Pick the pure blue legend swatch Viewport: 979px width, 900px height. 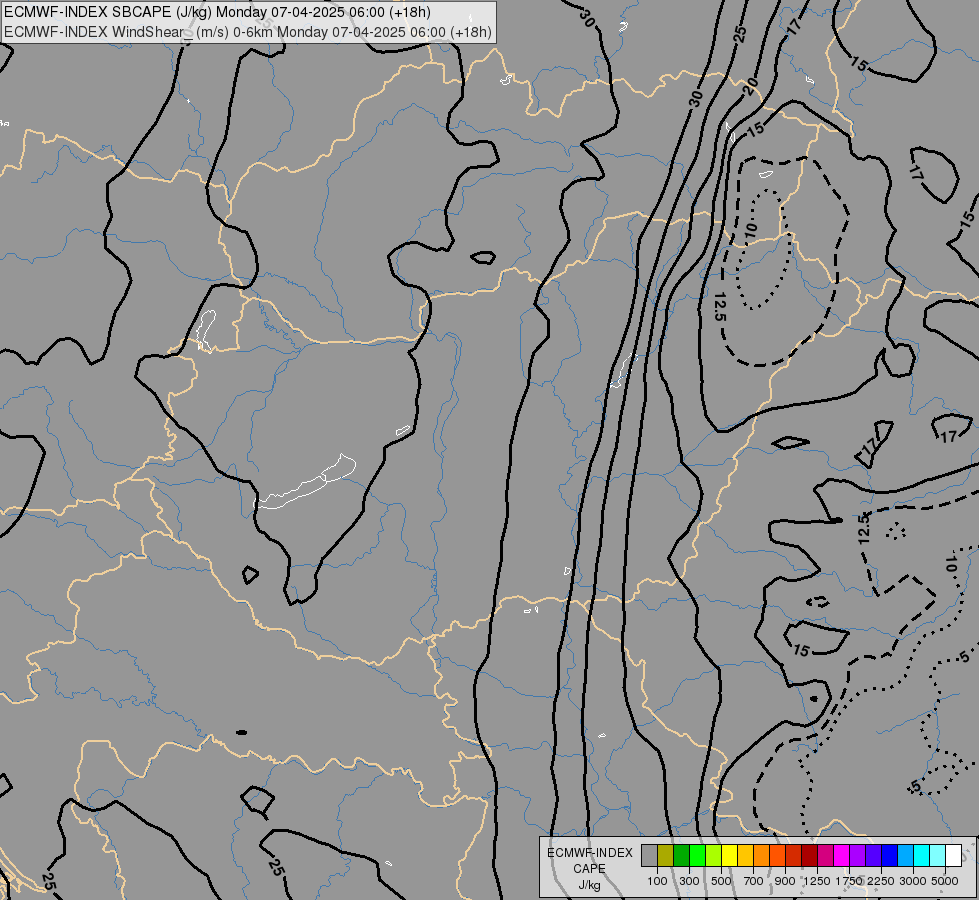click(x=890, y=855)
